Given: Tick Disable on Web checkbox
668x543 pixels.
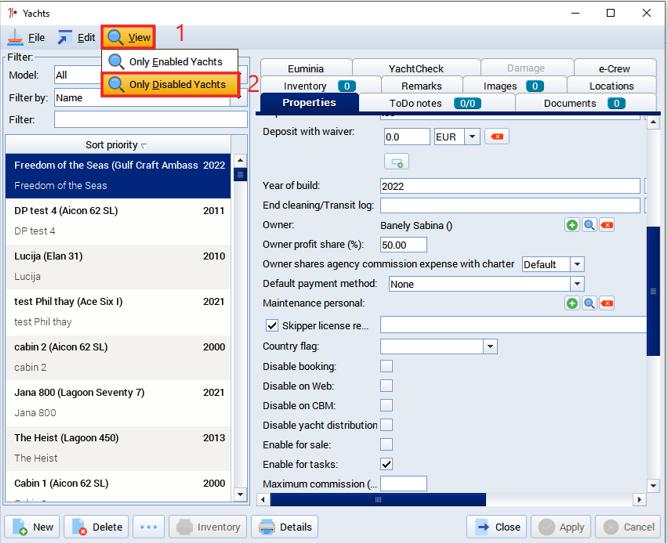Looking at the screenshot, I should (x=386, y=386).
